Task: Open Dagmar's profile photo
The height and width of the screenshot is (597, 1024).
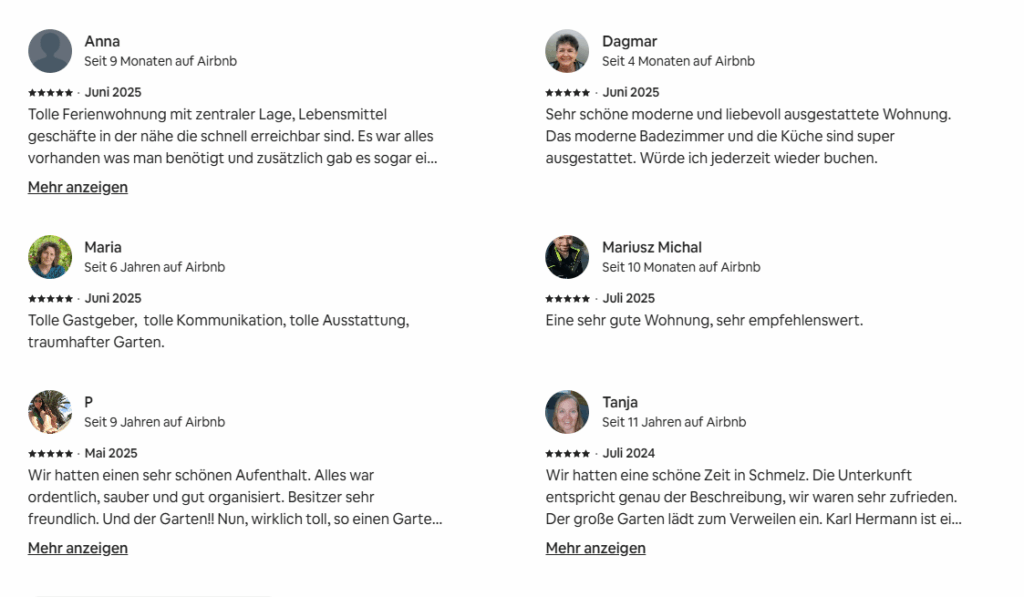Action: coord(567,51)
